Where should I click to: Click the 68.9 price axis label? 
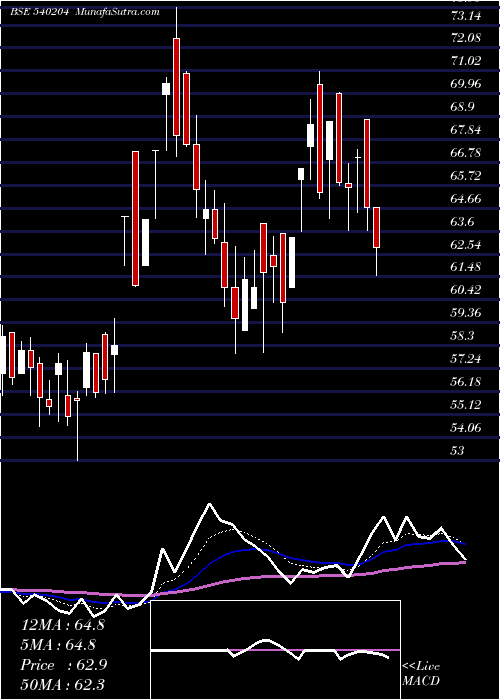(x=464, y=107)
